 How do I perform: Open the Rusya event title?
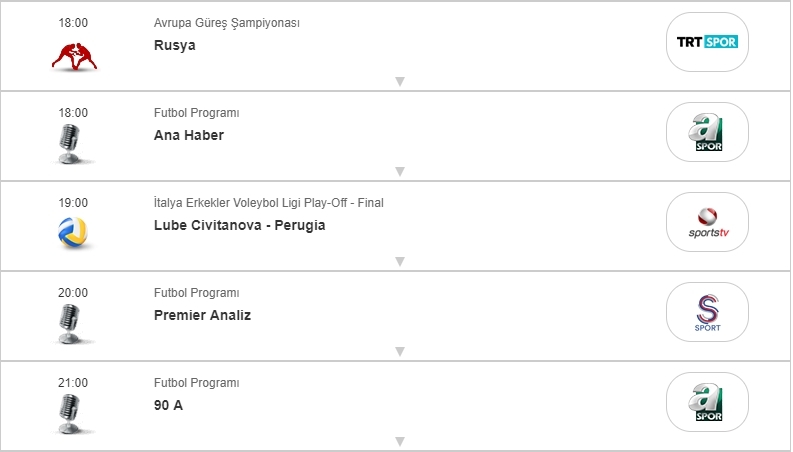pyautogui.click(x=175, y=45)
